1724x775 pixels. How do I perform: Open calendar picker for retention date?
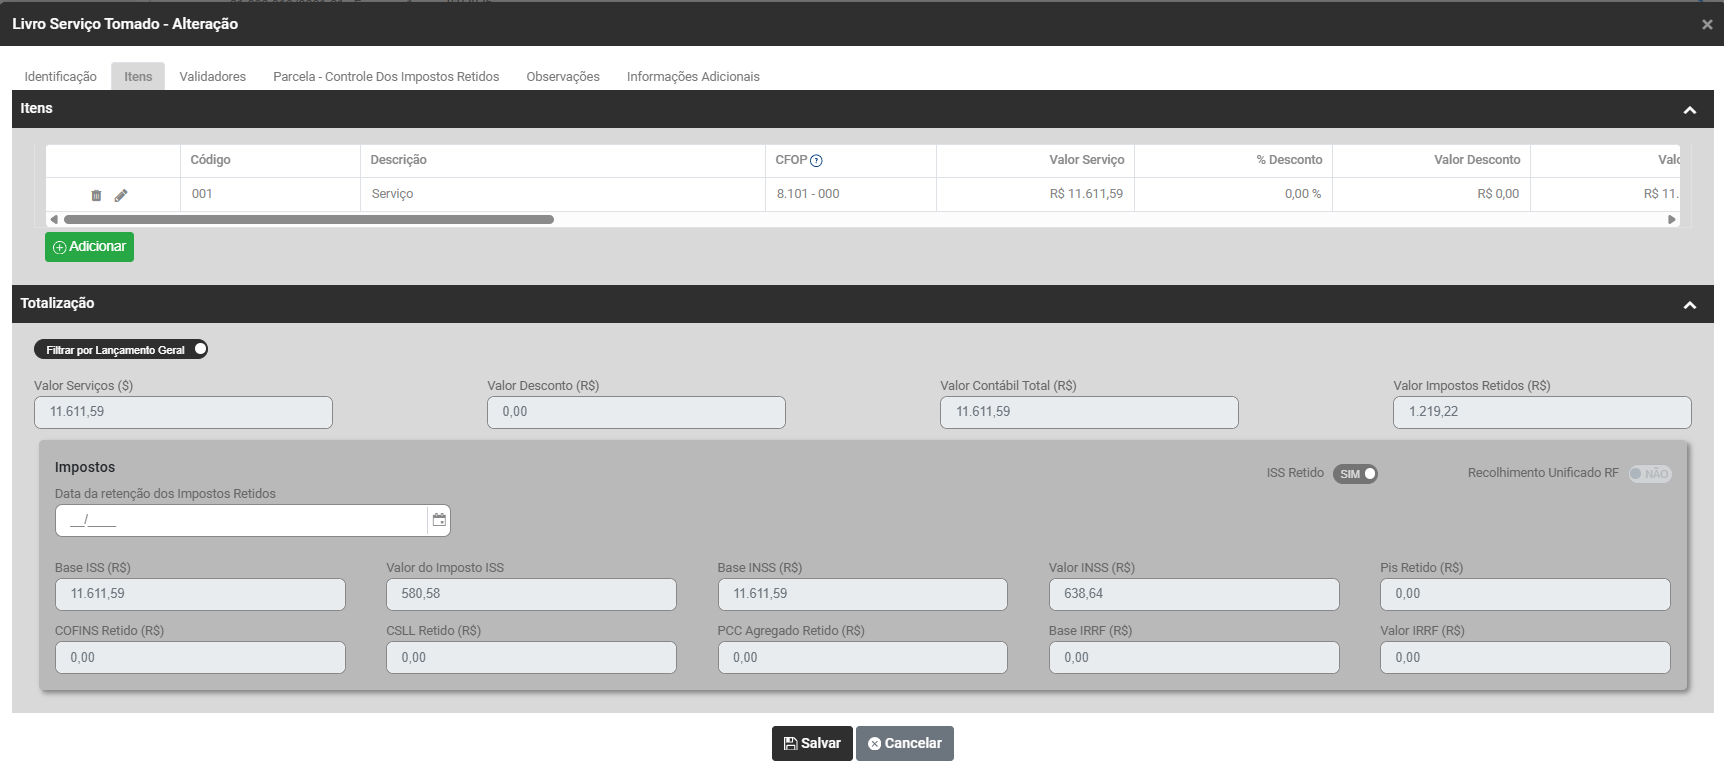tap(439, 520)
